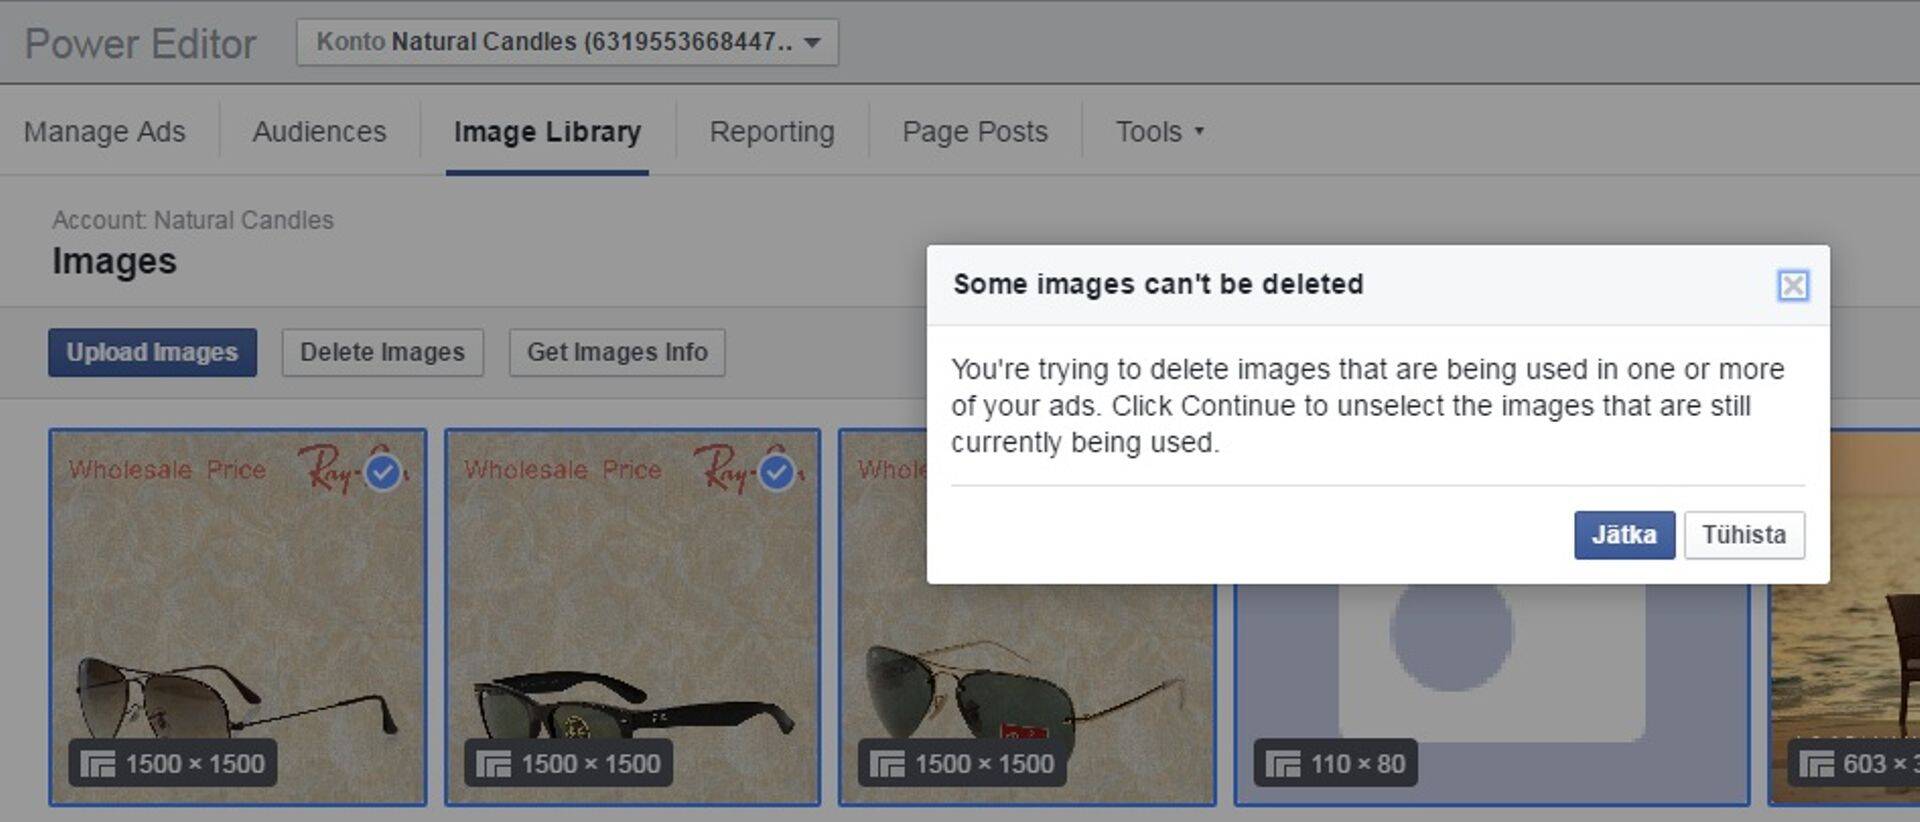This screenshot has width=1920, height=822.
Task: Switch to the Manage Ads tab
Action: (x=105, y=132)
